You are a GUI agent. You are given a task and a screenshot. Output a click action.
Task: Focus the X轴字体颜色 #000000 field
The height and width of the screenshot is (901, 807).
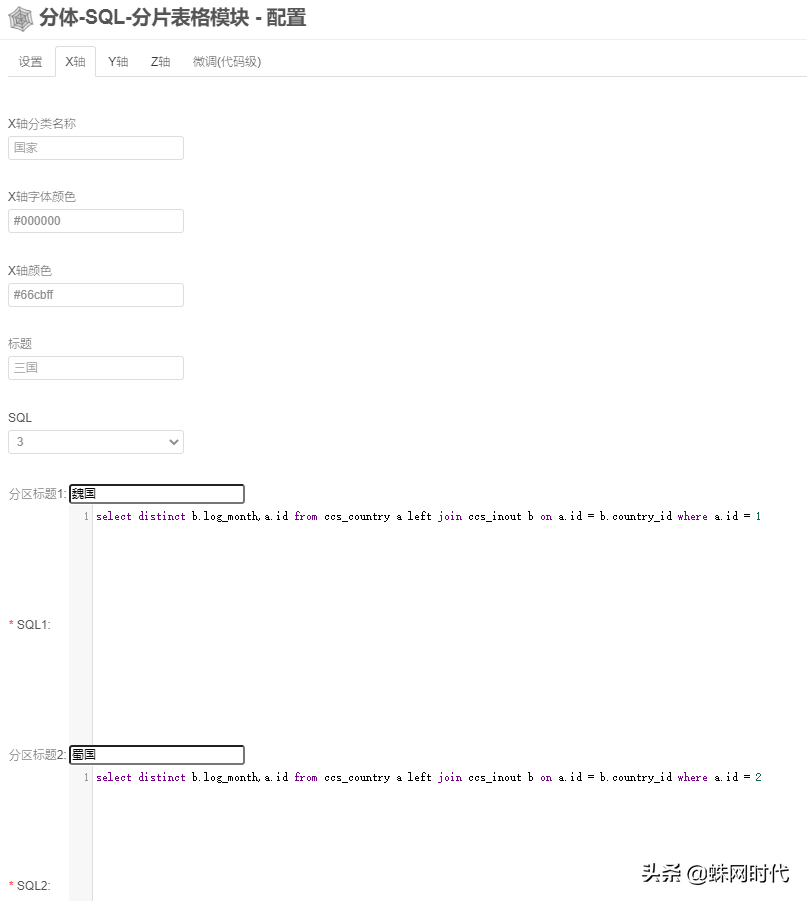(x=96, y=221)
